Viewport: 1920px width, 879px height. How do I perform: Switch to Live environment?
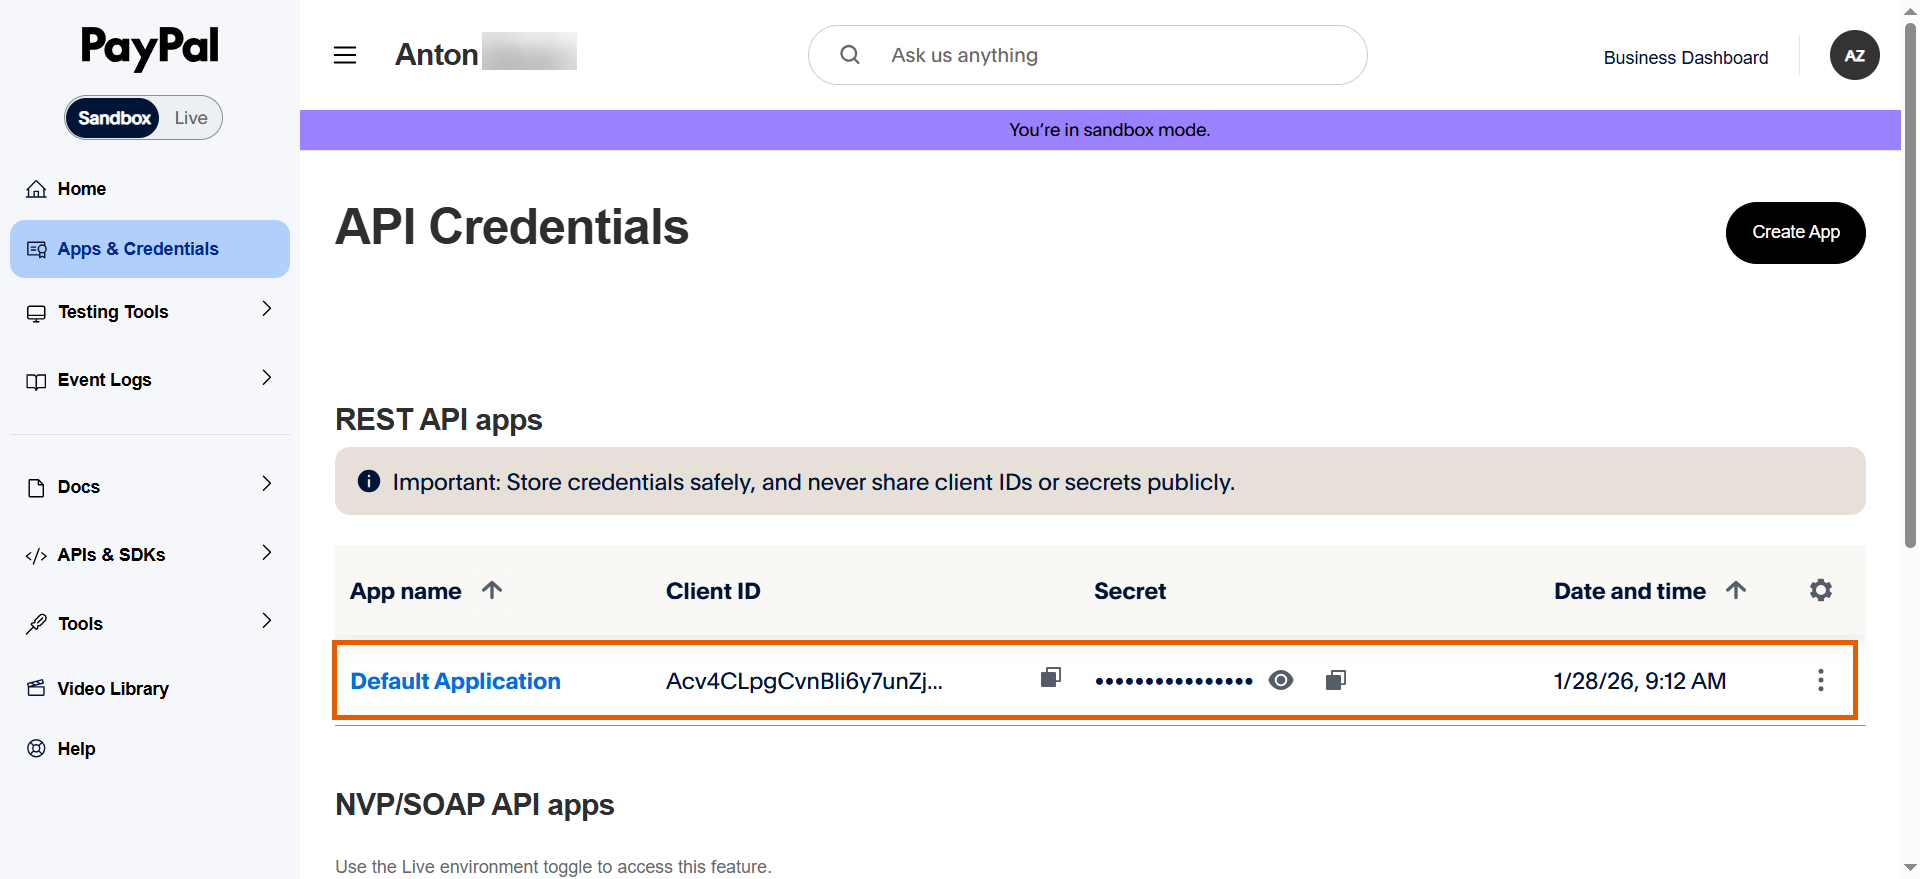click(x=191, y=118)
